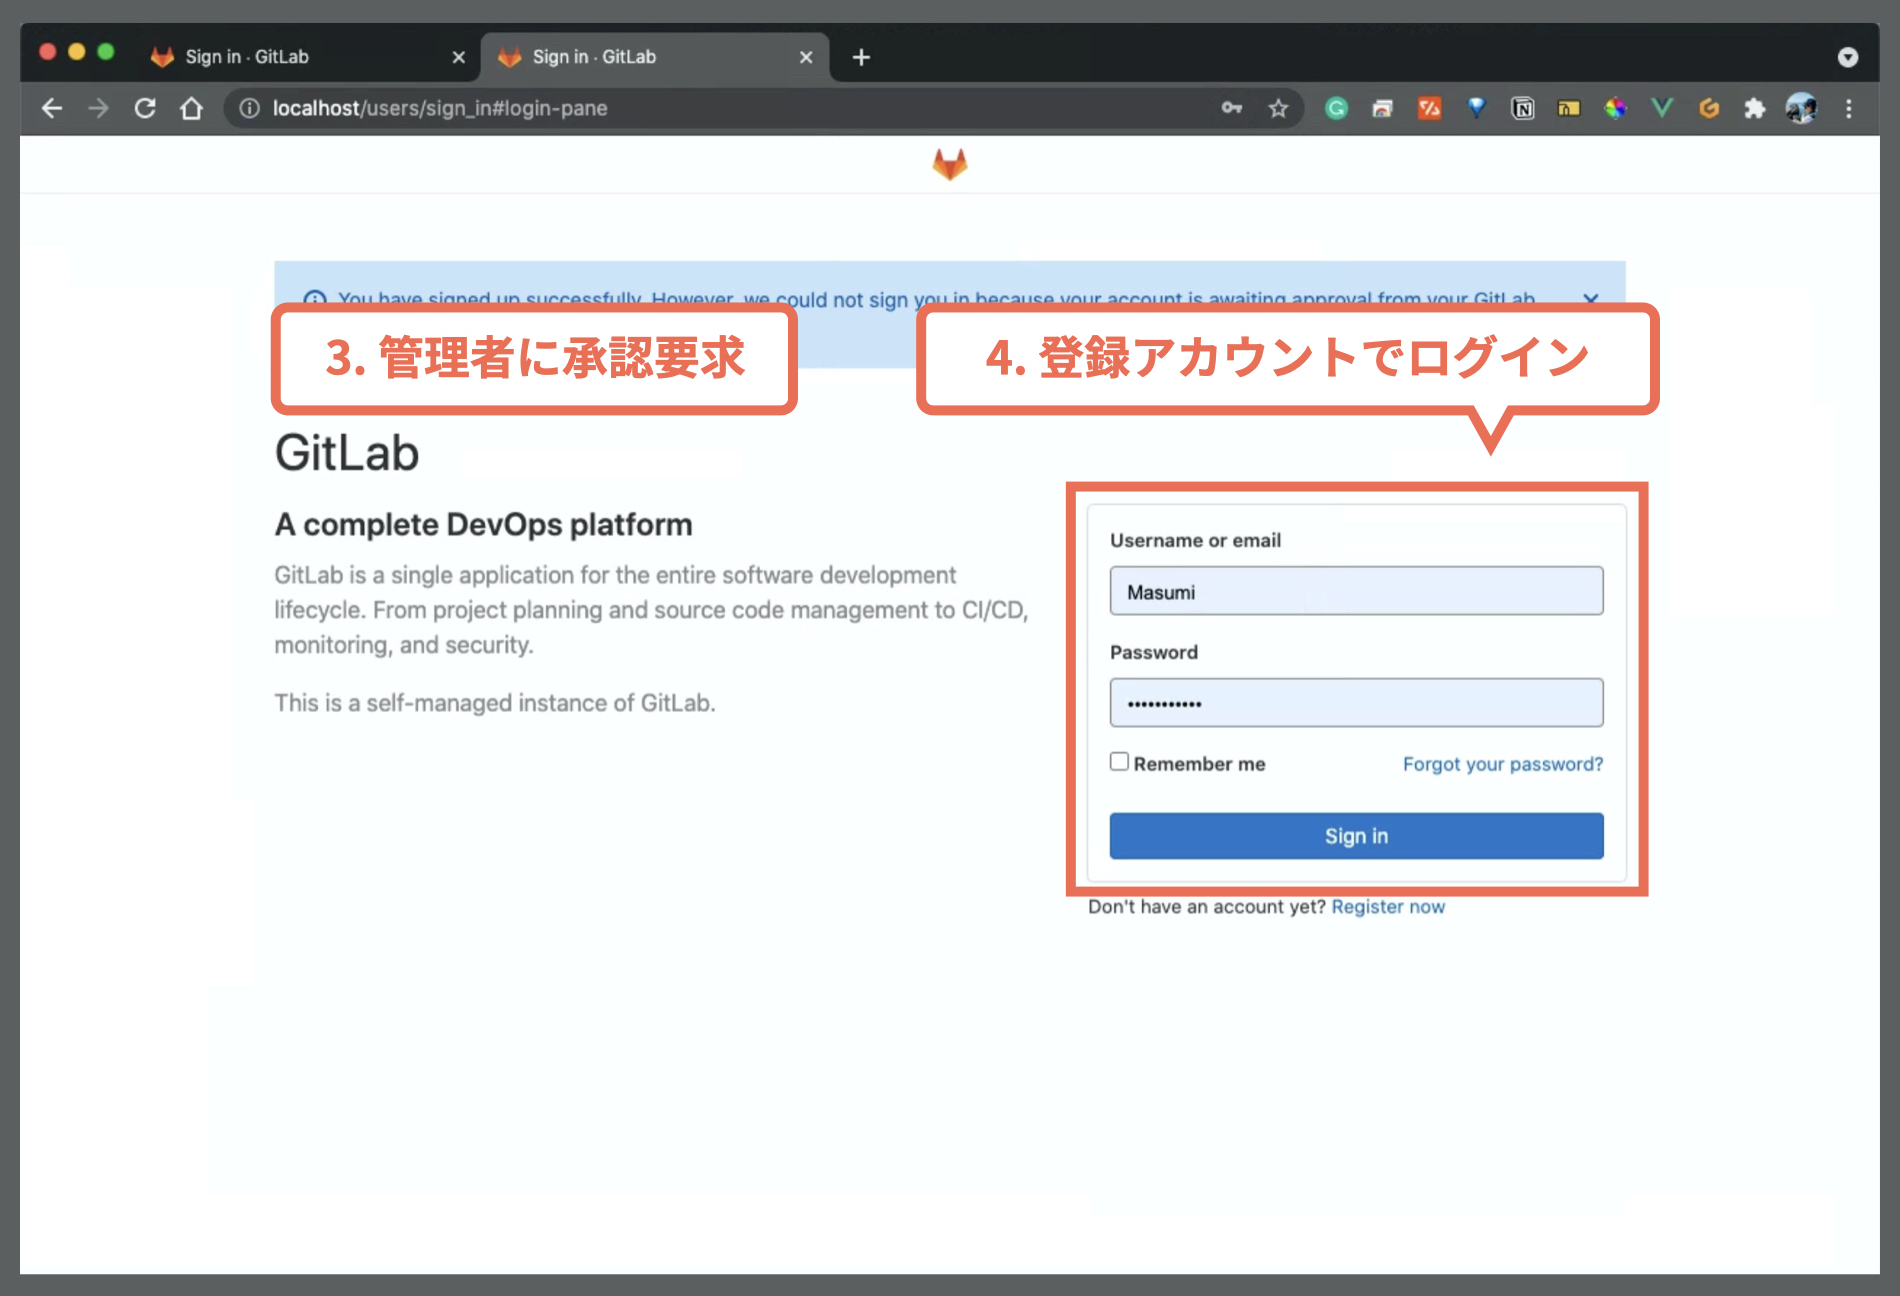
Task: Close the first Sign in GitLab tab
Action: pyautogui.click(x=459, y=57)
